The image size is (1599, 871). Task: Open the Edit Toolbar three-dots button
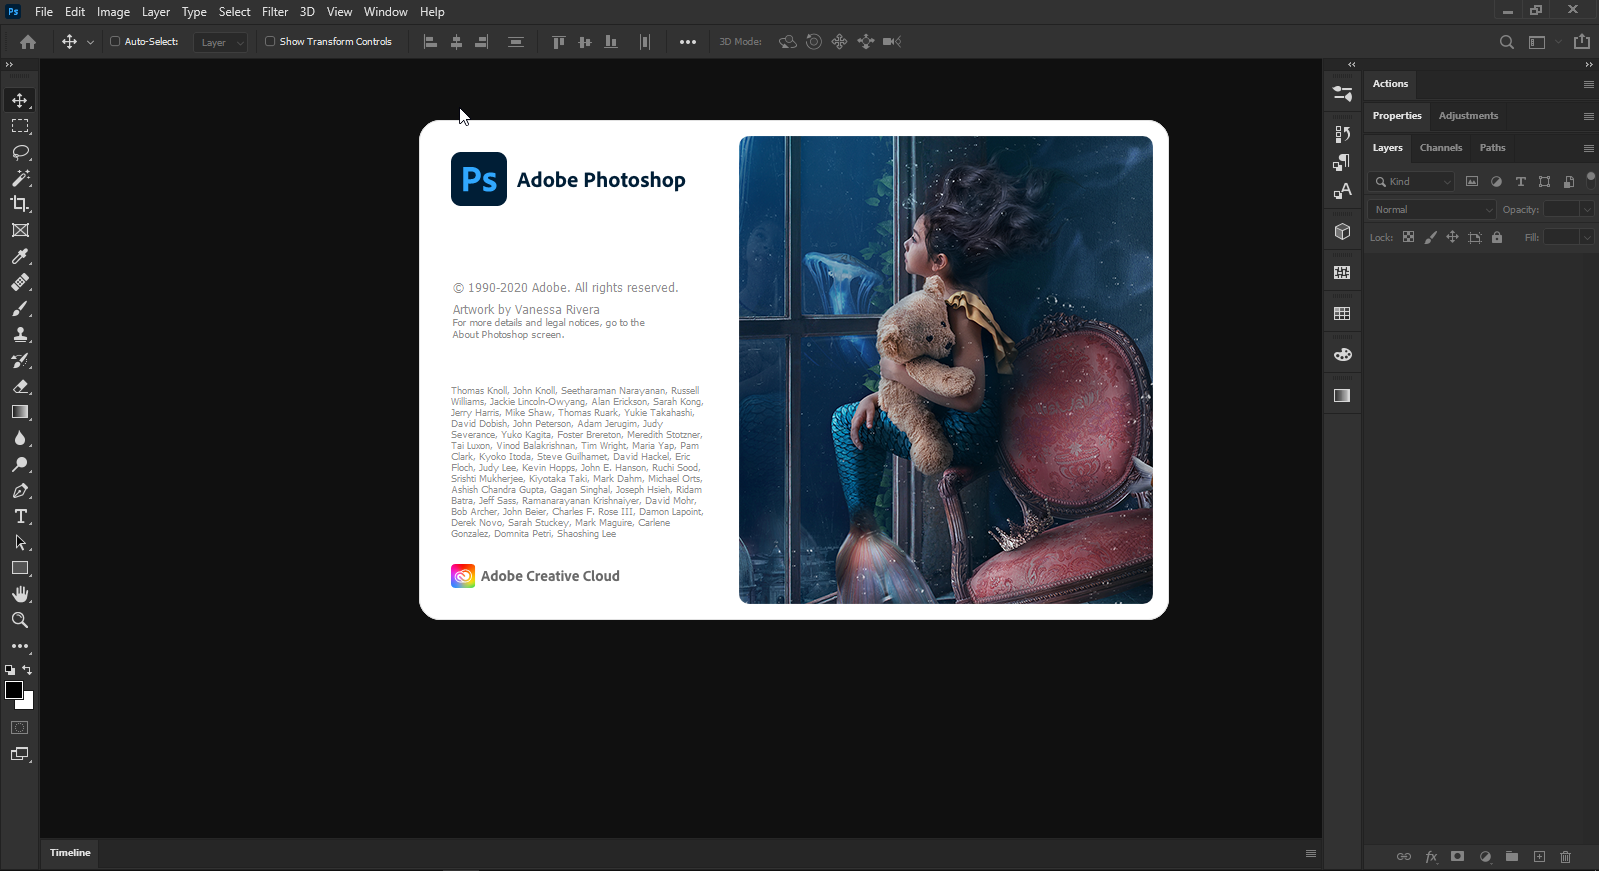click(20, 646)
